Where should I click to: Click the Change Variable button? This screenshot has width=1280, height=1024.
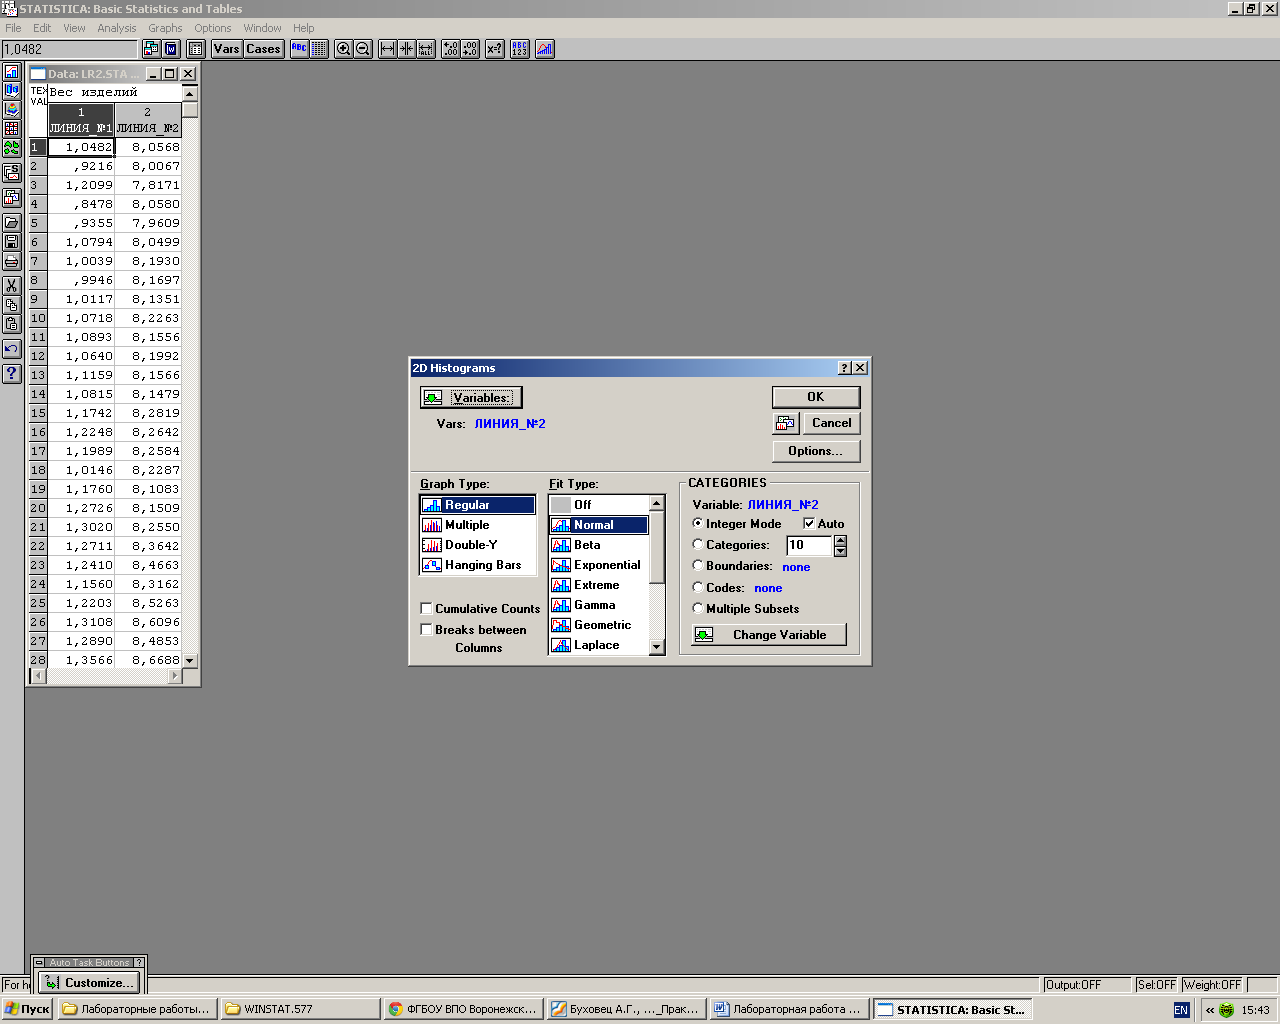pos(769,635)
